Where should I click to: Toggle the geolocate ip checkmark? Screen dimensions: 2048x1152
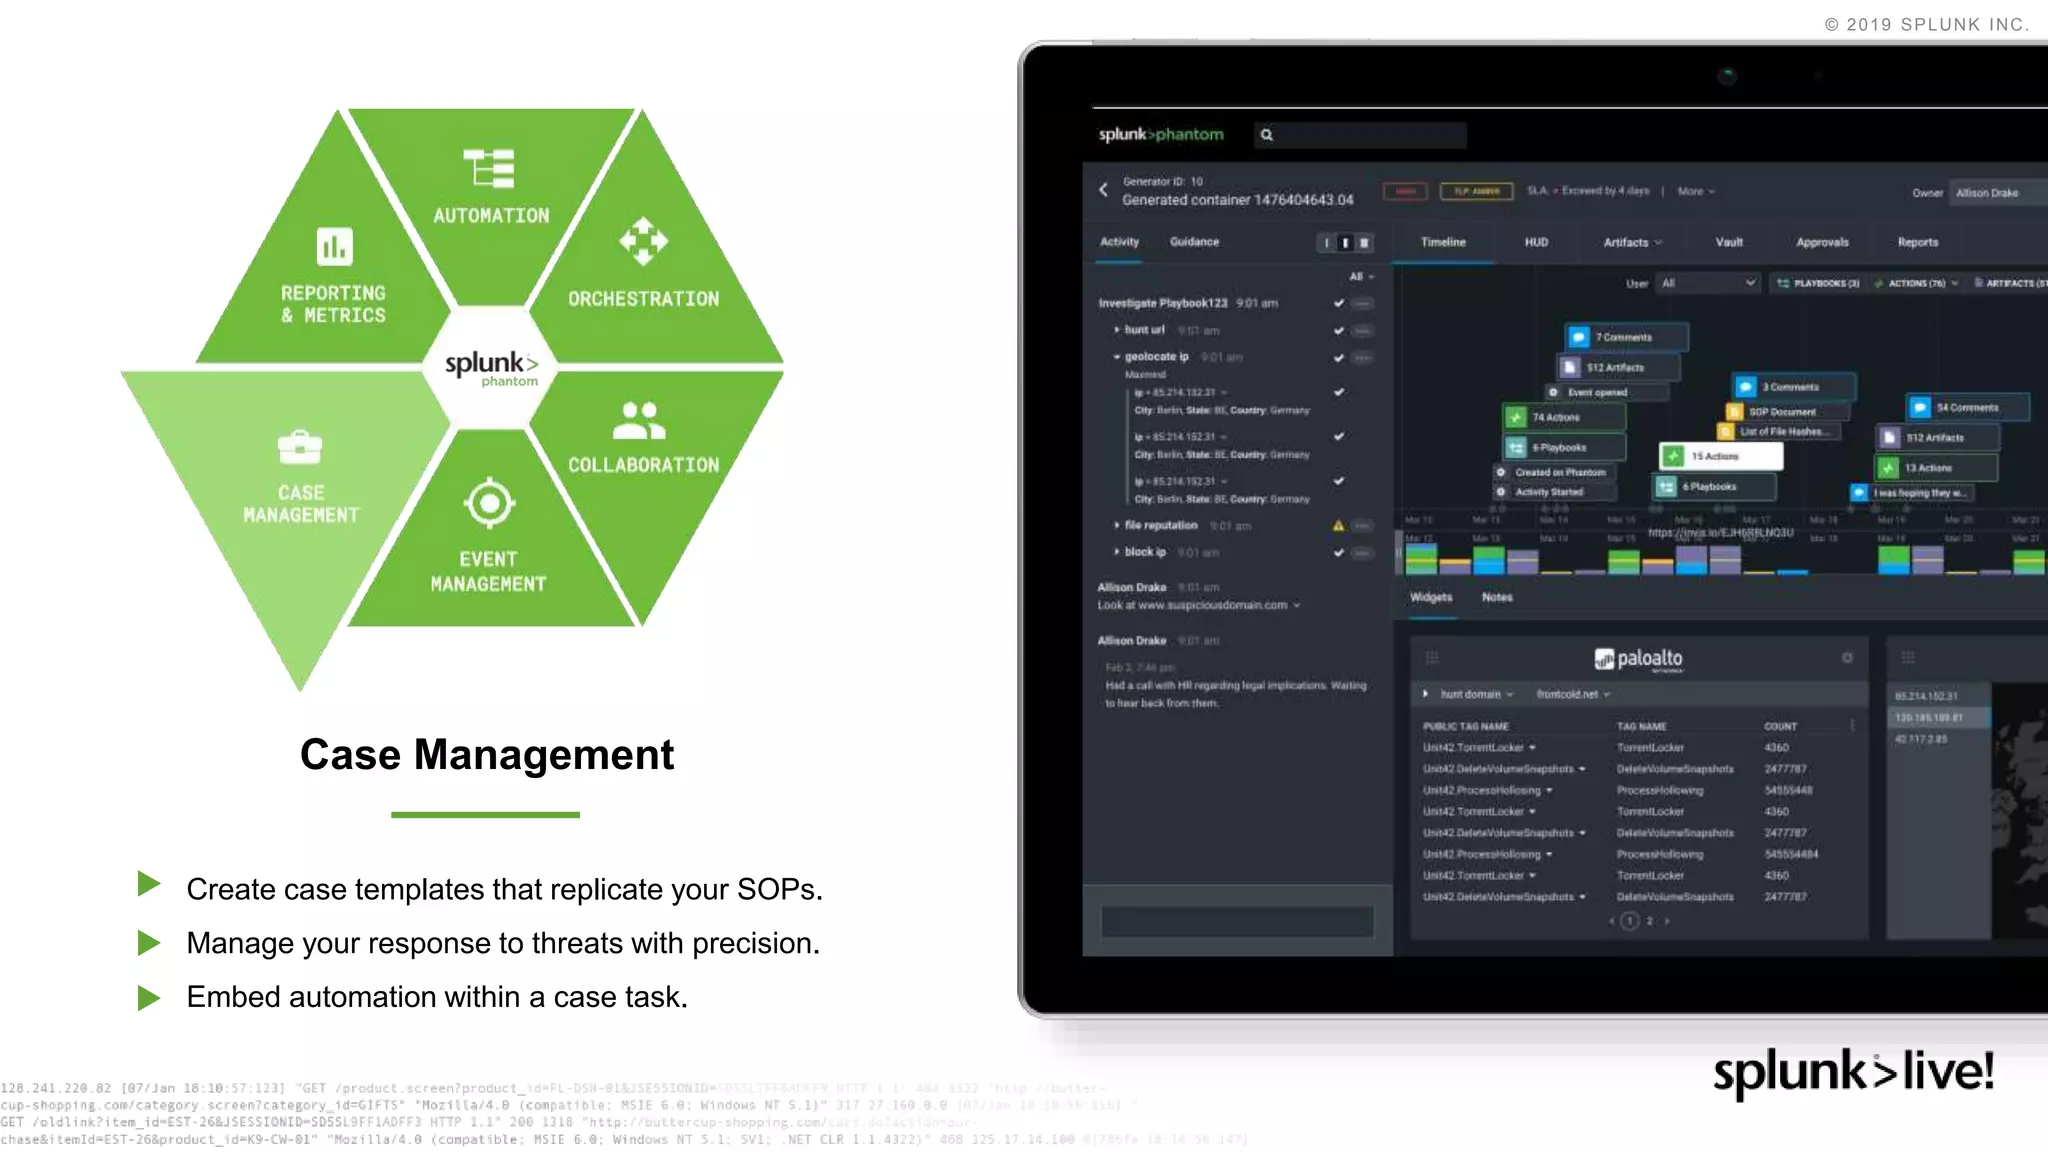(x=1339, y=357)
